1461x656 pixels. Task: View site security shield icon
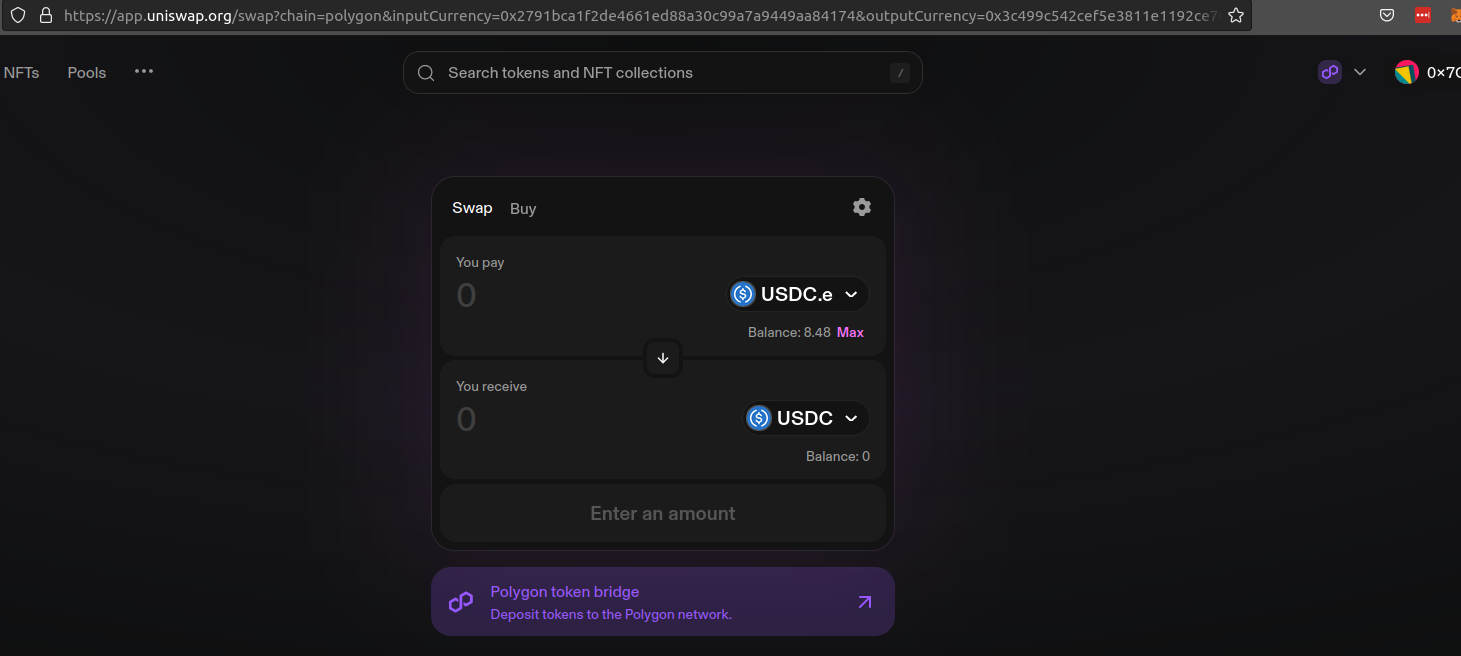[x=18, y=16]
